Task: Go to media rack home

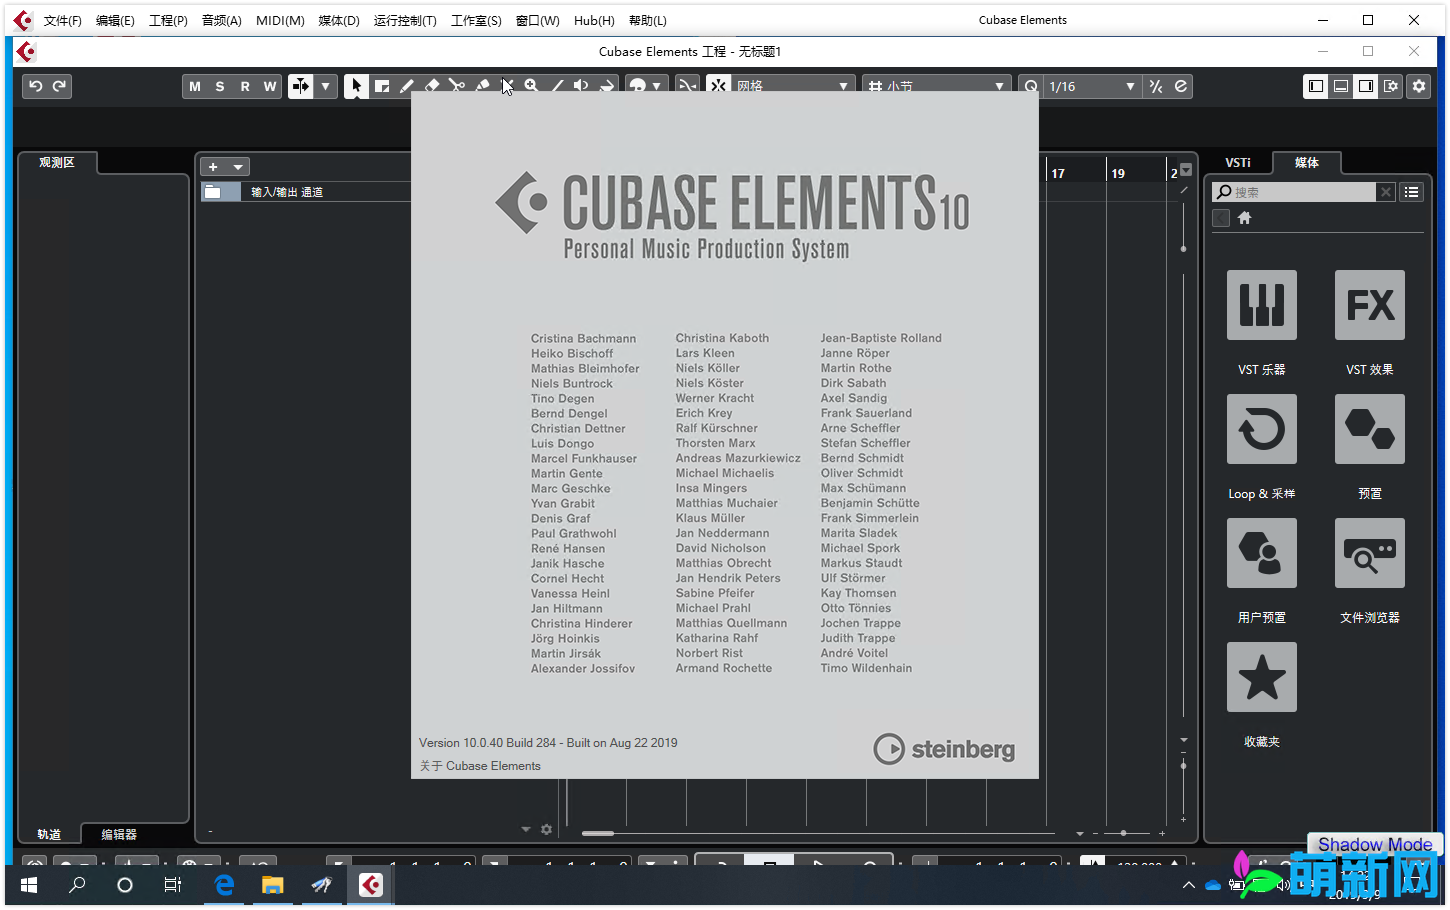Action: click(x=1245, y=218)
